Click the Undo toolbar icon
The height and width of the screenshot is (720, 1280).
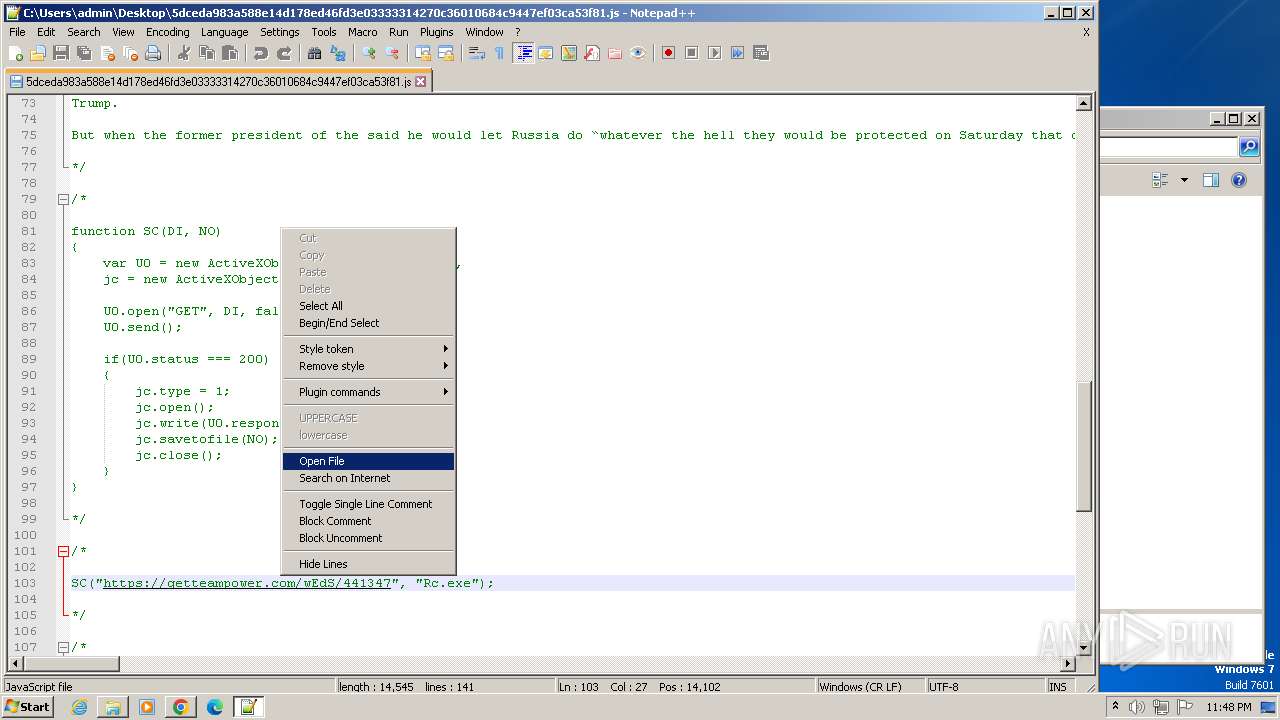[x=260, y=53]
